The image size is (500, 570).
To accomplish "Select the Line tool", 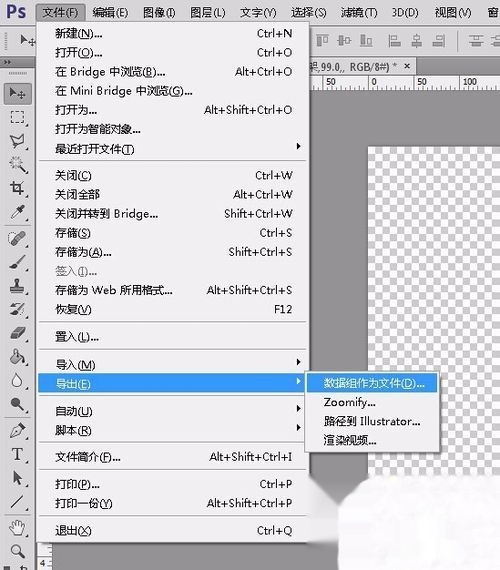I will pyautogui.click(x=17, y=502).
